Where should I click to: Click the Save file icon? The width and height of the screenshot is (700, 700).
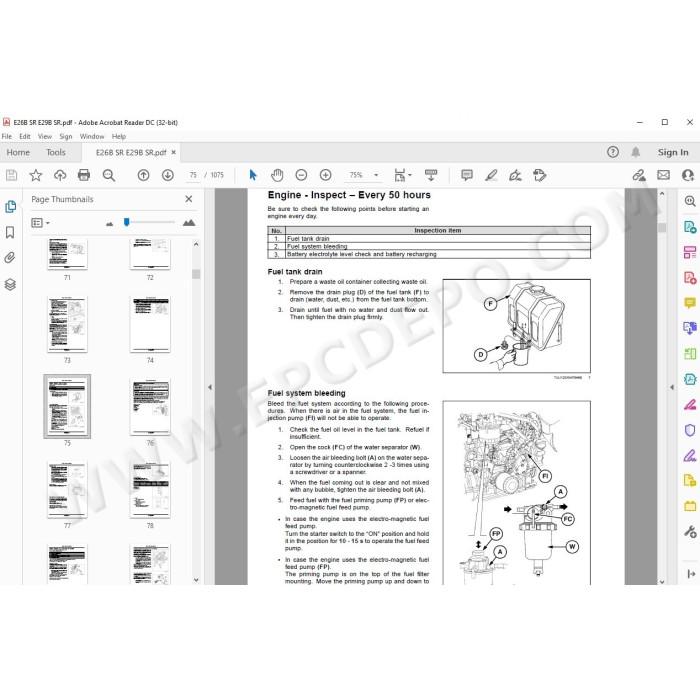coord(12,175)
